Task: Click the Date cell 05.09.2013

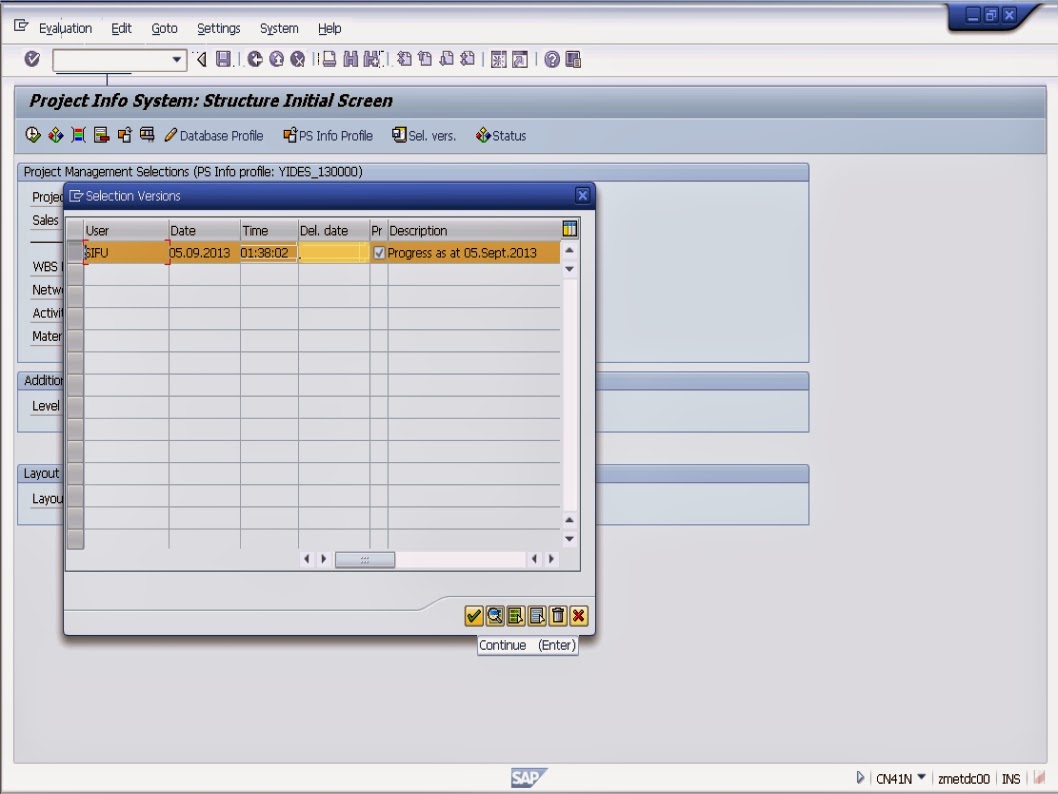Action: coord(204,253)
